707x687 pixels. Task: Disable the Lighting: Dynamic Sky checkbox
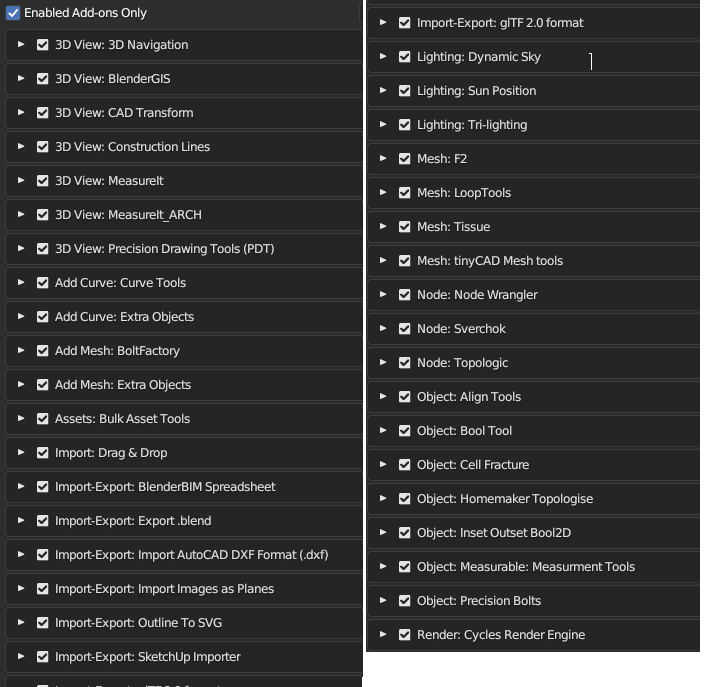404,57
